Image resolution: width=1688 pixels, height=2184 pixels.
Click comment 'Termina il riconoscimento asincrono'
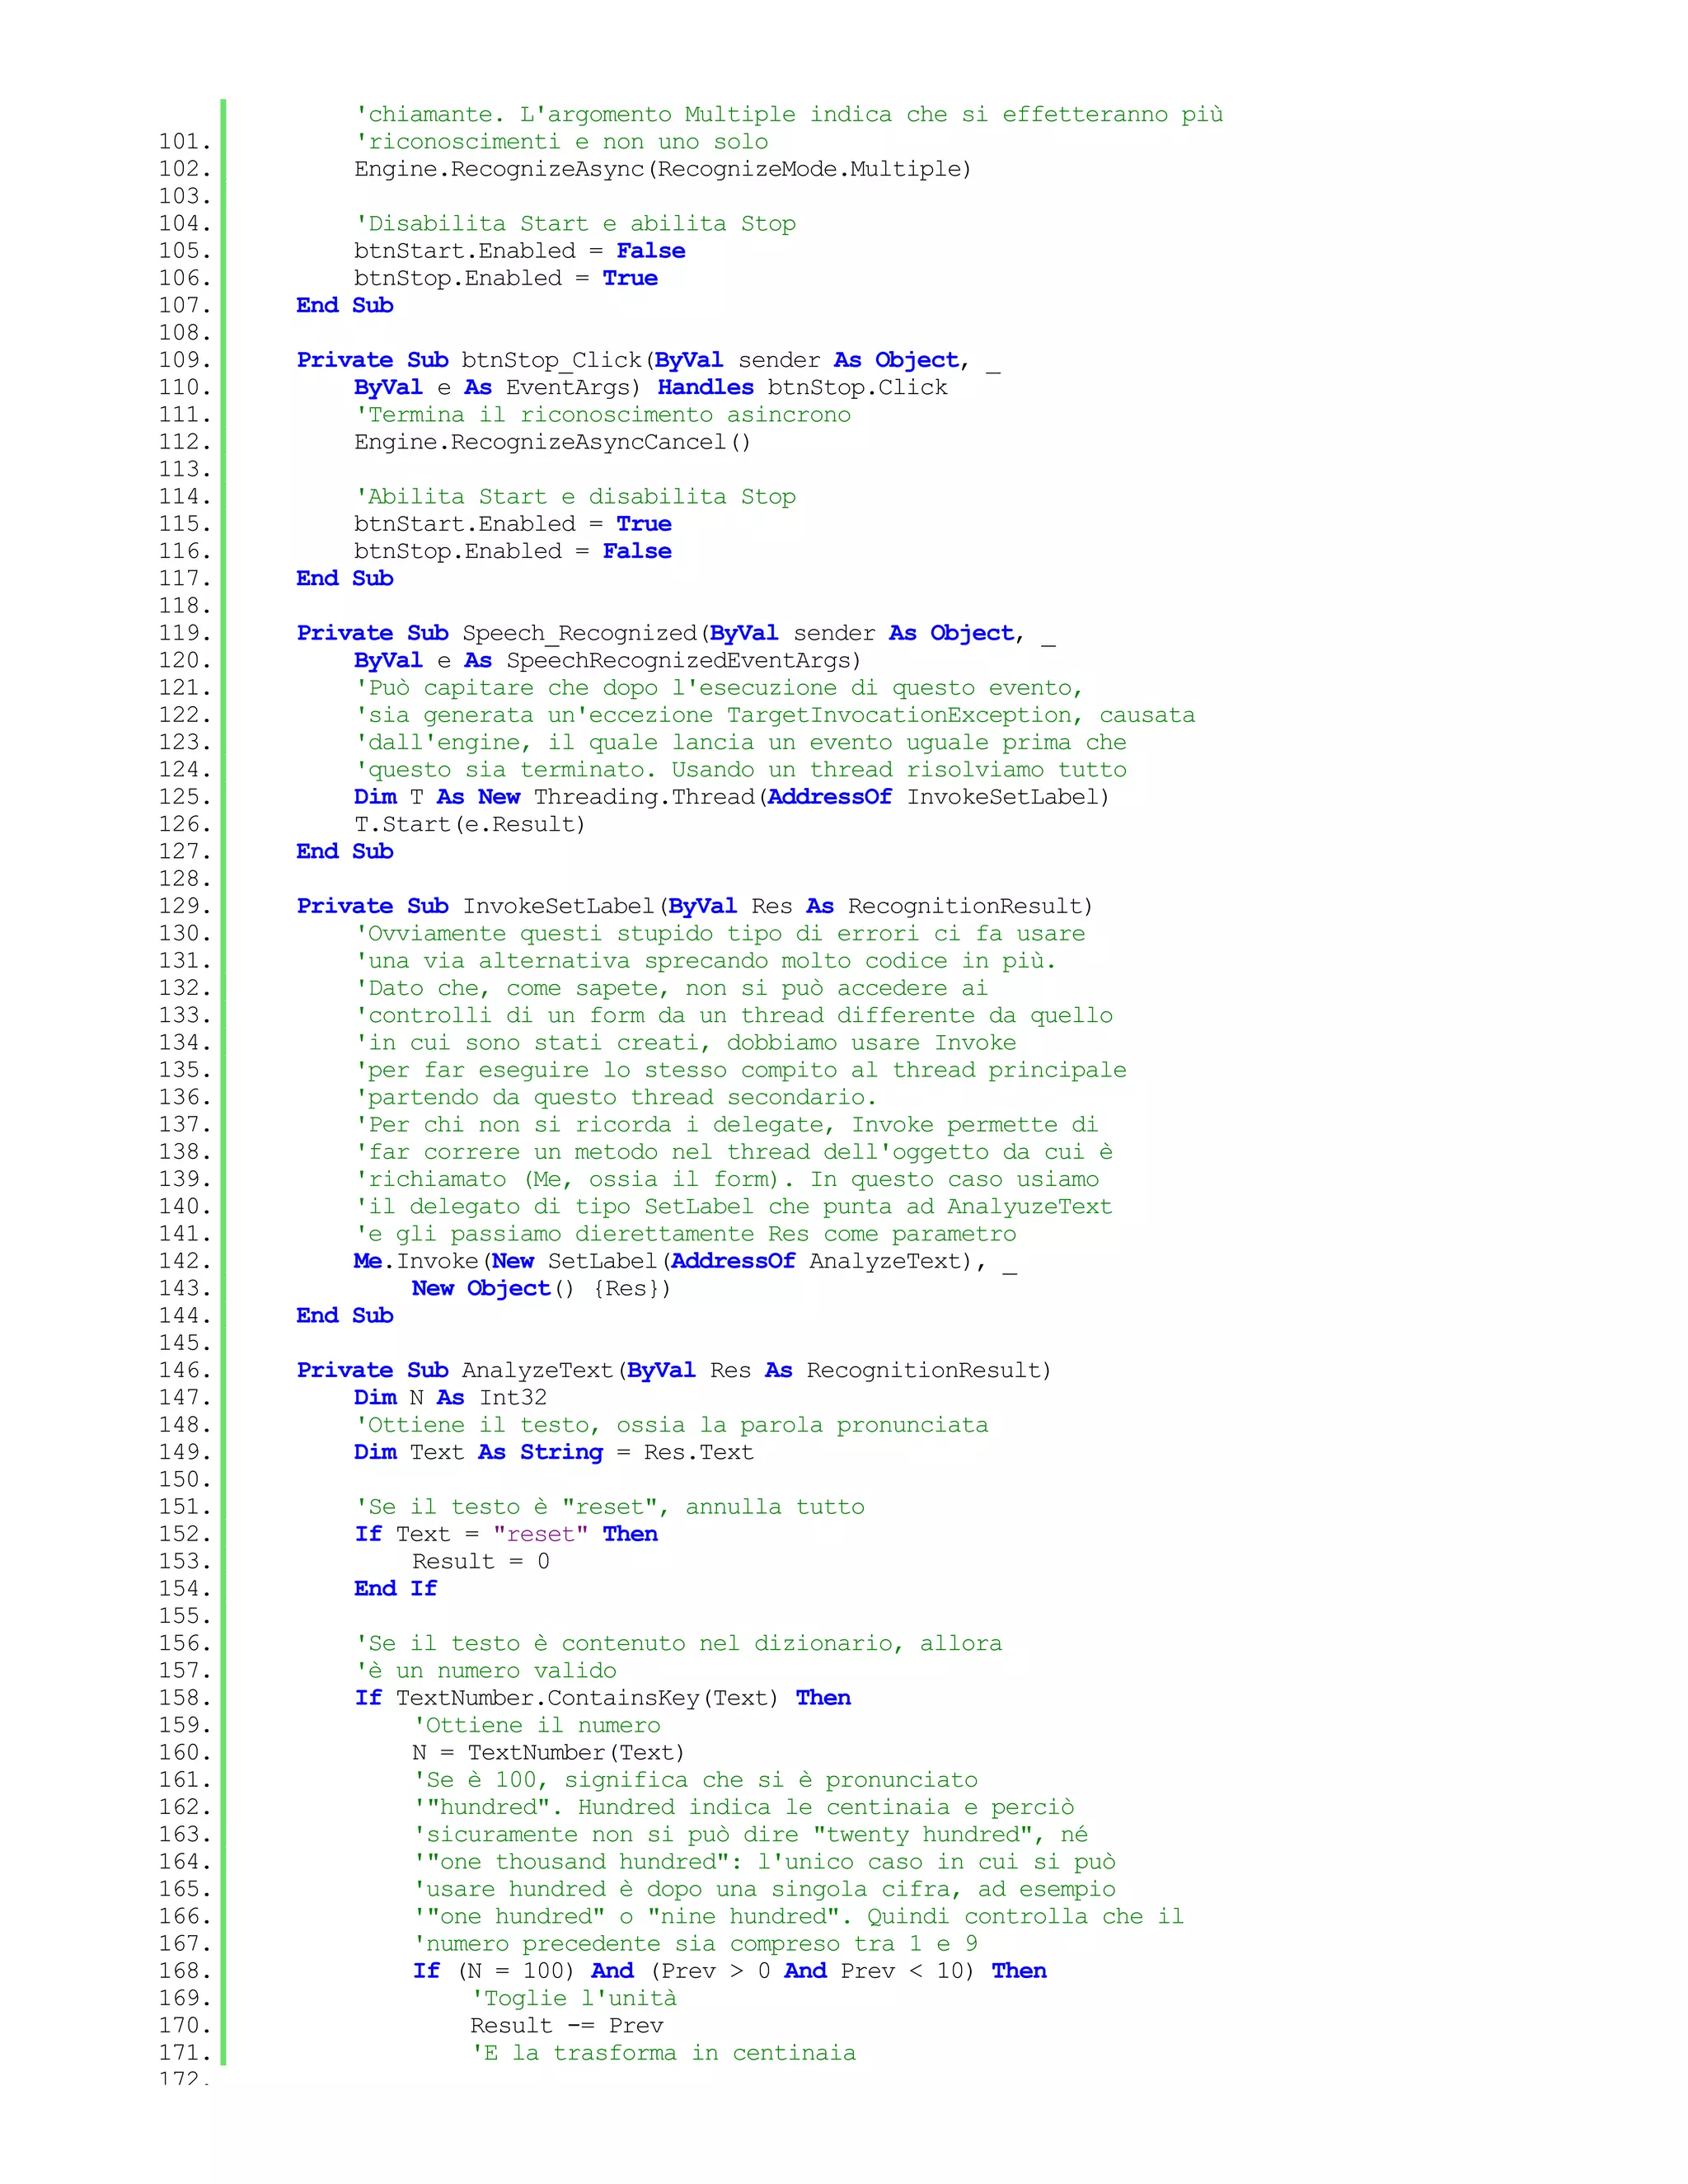coord(603,415)
